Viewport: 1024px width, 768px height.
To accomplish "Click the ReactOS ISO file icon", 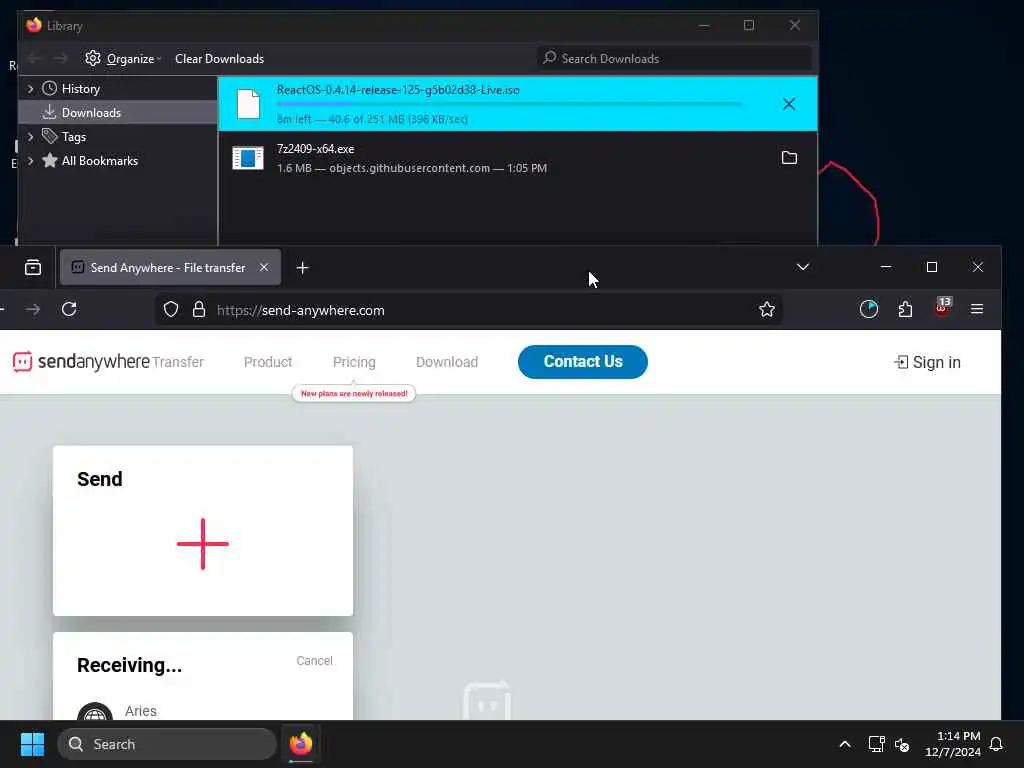I will pos(248,104).
